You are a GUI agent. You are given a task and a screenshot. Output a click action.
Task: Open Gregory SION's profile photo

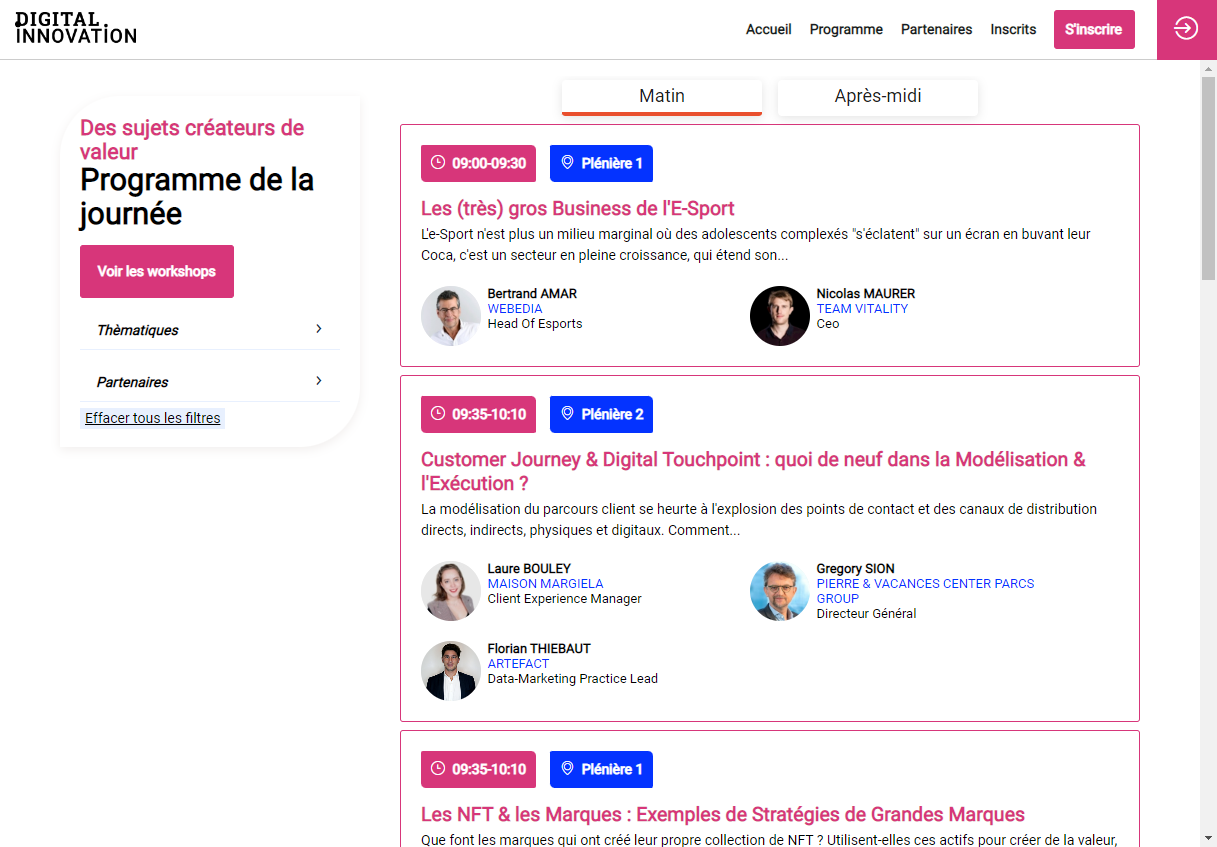click(780, 591)
